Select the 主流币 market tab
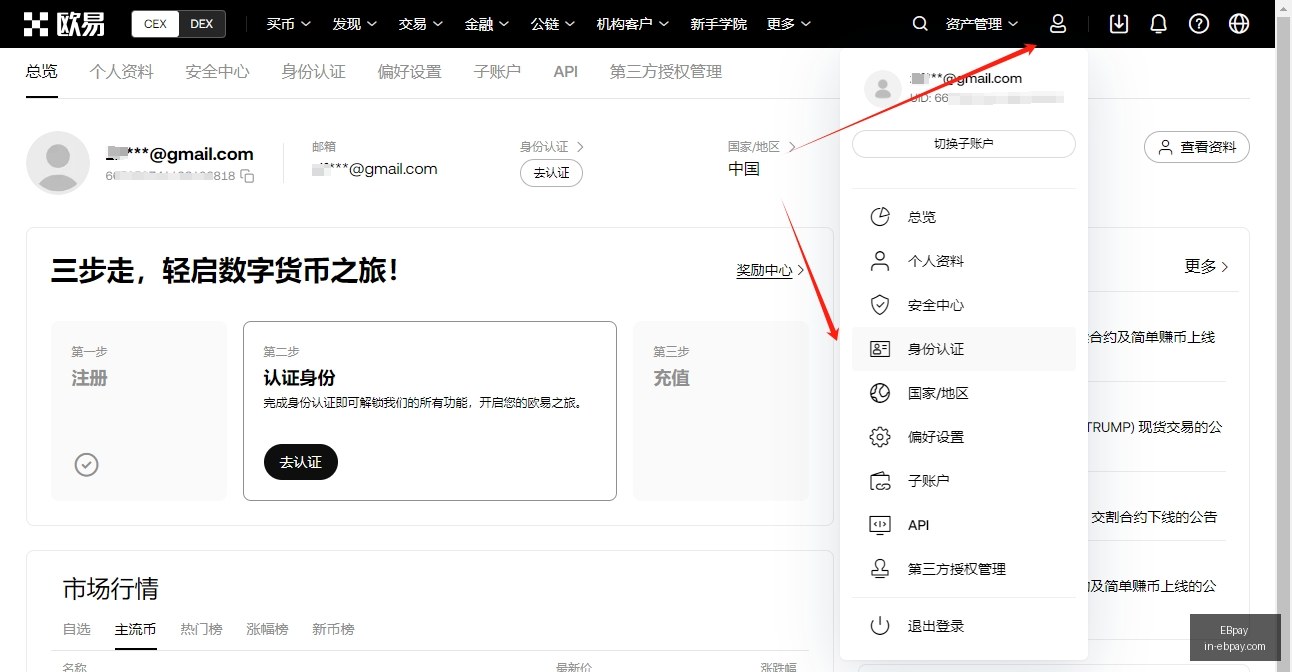Image resolution: width=1292 pixels, height=672 pixels. tap(136, 629)
